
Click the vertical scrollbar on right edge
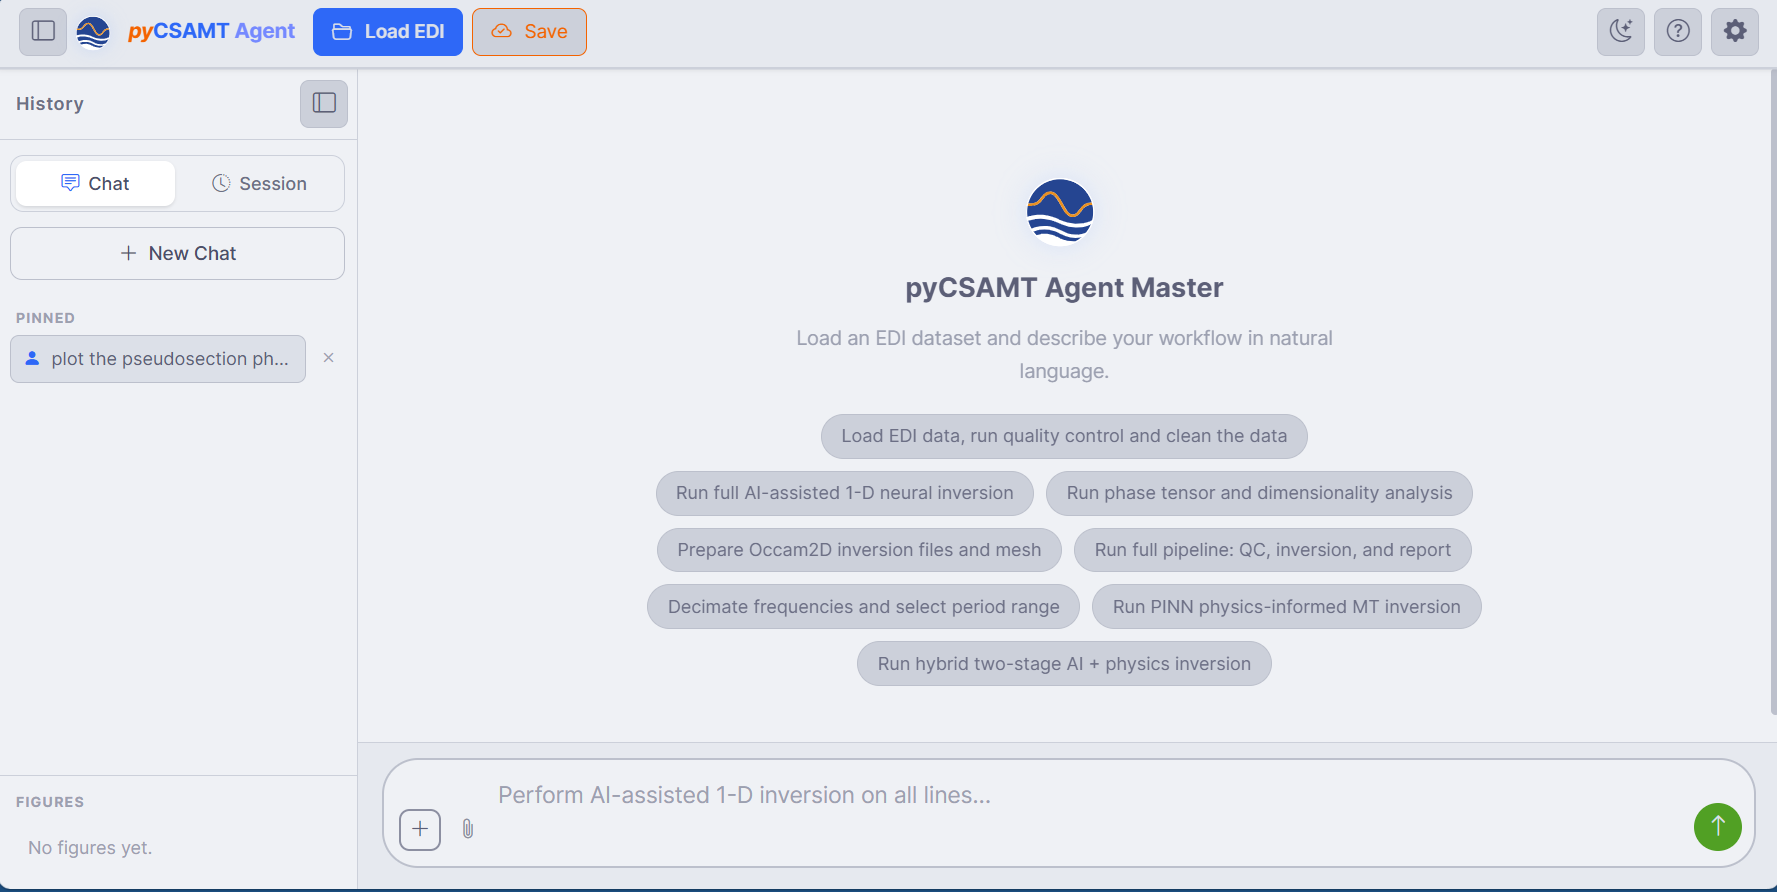1773,391
